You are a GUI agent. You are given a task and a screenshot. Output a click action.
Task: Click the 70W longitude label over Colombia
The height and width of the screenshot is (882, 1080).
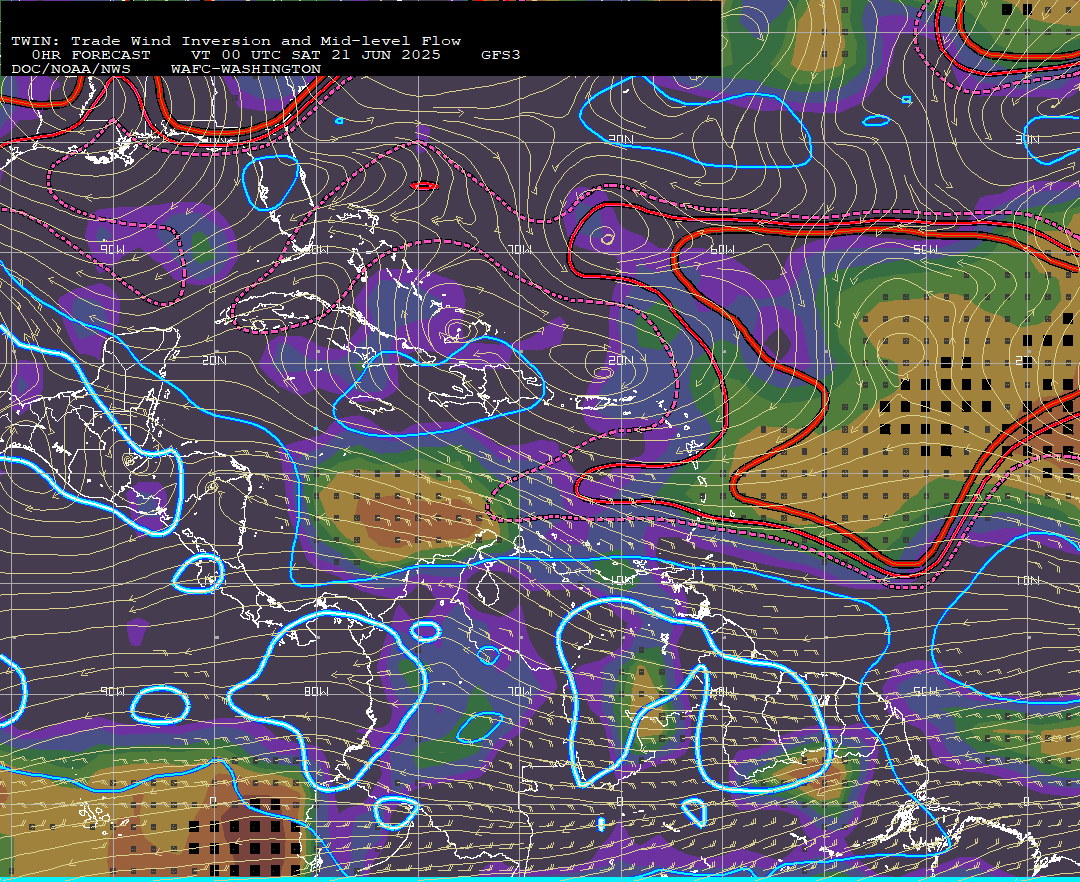[x=519, y=691]
